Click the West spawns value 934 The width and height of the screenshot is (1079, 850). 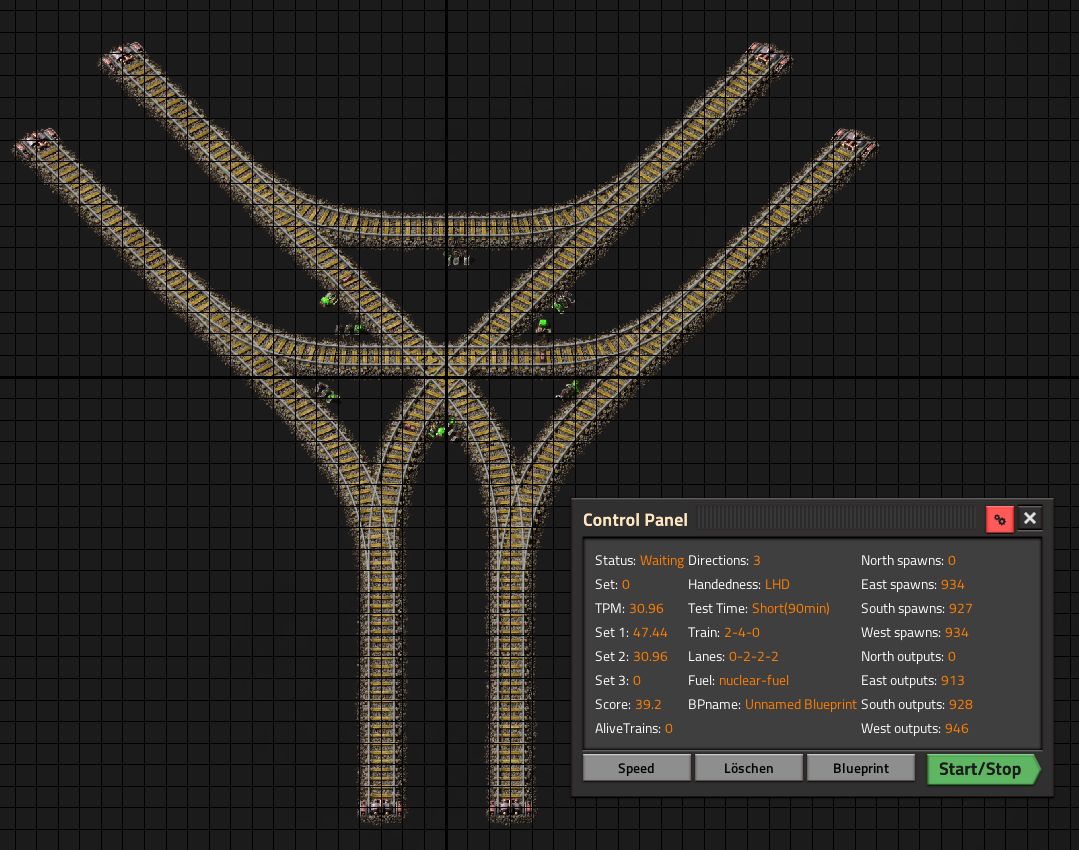[957, 633]
